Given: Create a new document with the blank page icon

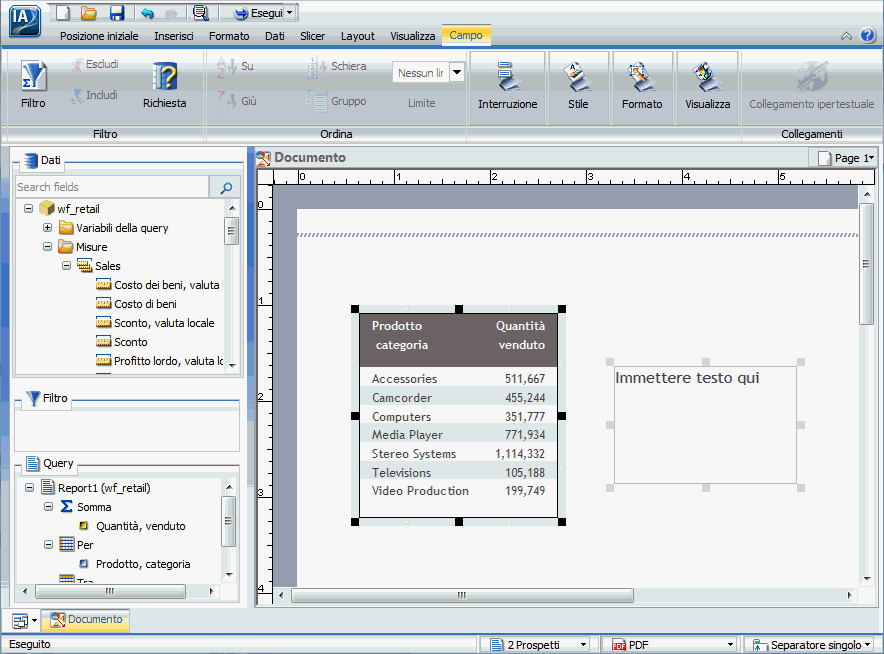Looking at the screenshot, I should click(63, 12).
